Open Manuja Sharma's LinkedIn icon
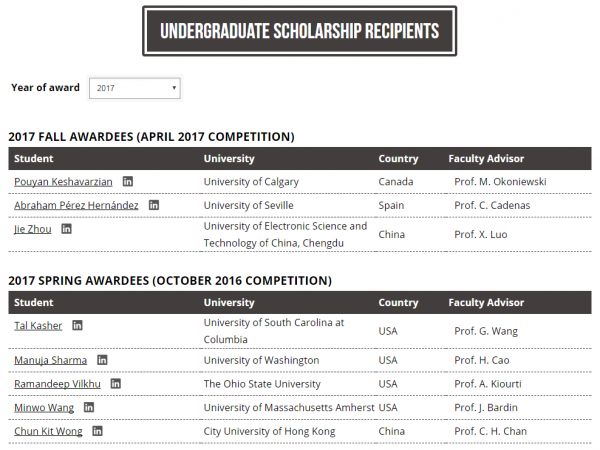 (102, 360)
